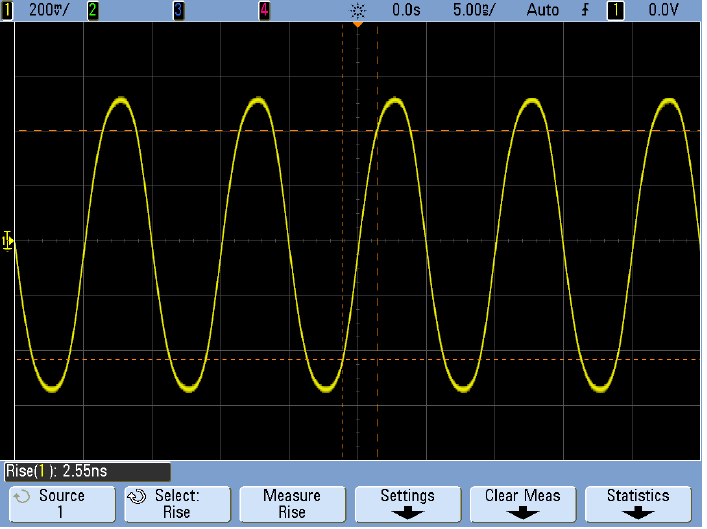Viewport: 707px width, 529px height.
Task: Click the sun-shaped icon beside the delay readout
Action: [x=358, y=10]
